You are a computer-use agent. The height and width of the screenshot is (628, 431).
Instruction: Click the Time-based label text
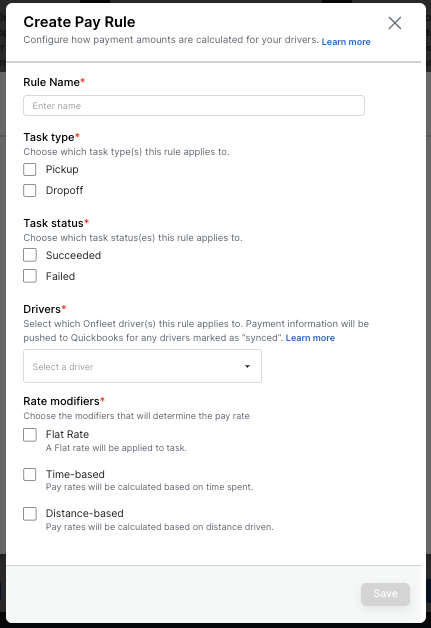point(75,474)
